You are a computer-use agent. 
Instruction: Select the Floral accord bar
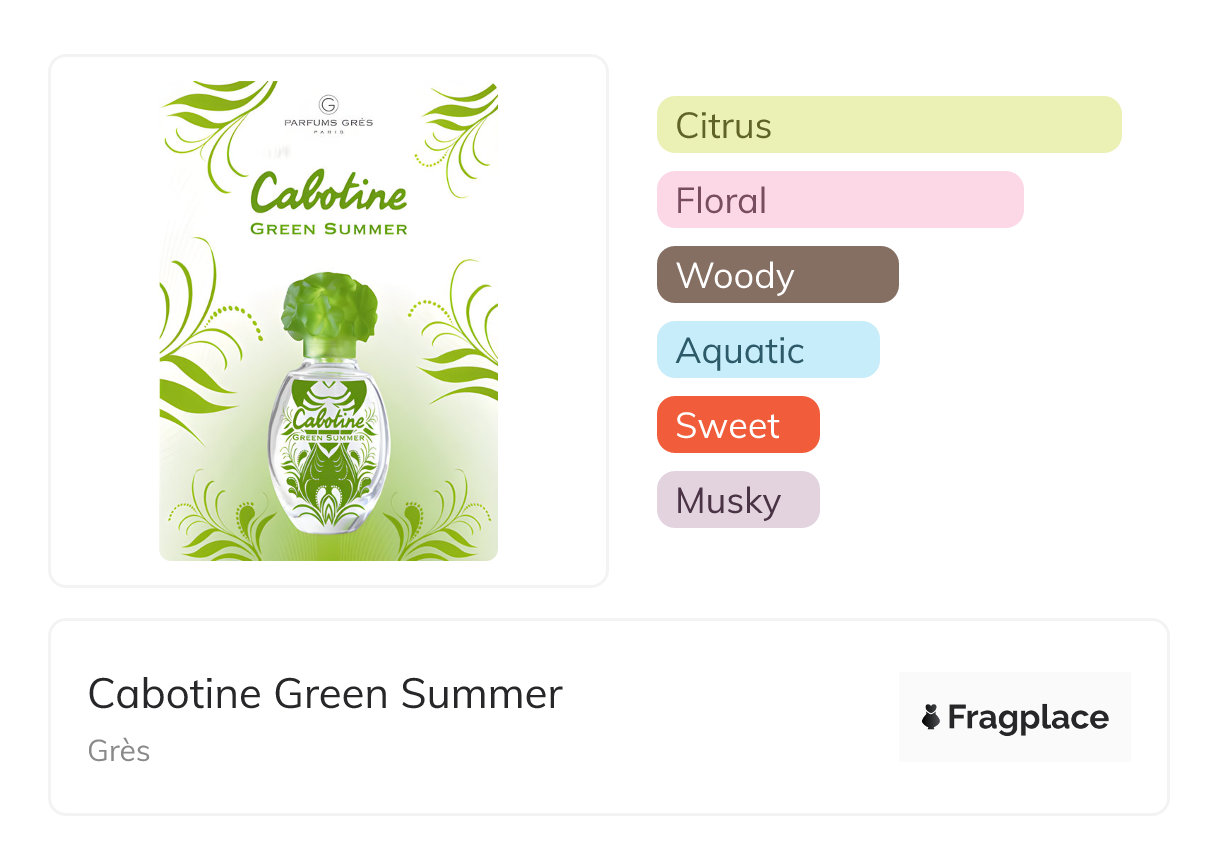tap(840, 200)
